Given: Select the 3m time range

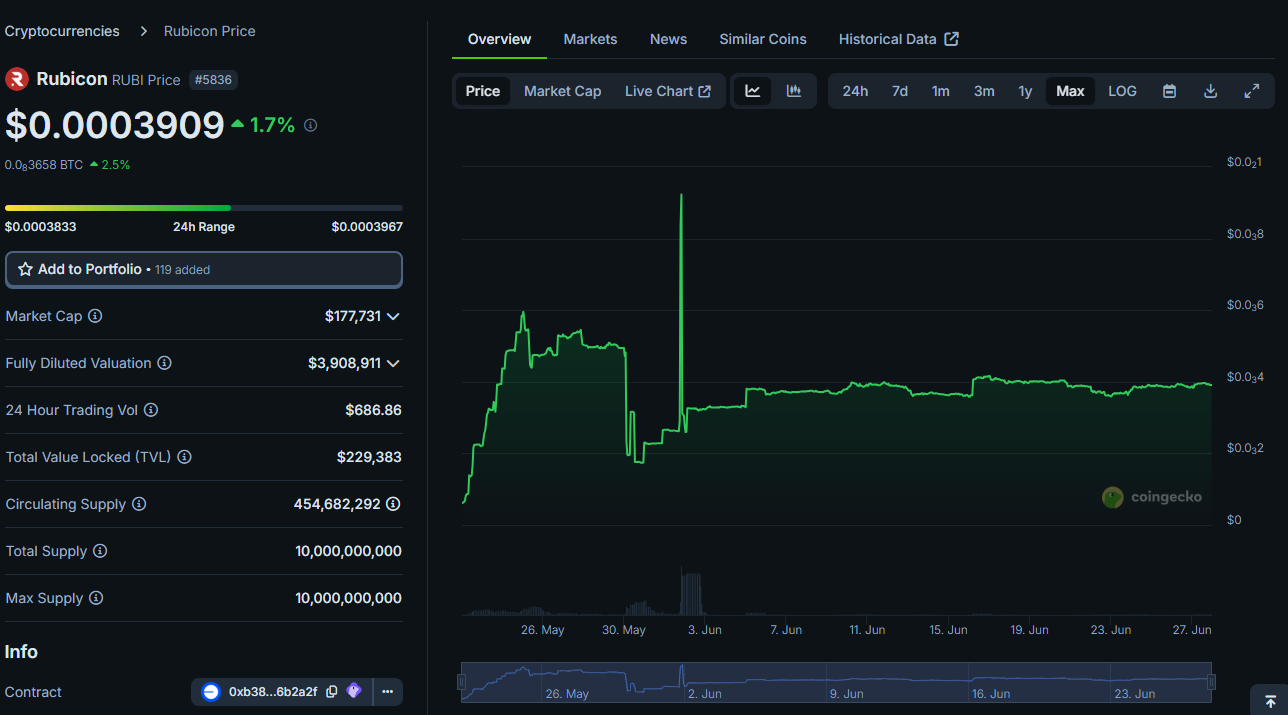Looking at the screenshot, I should (x=984, y=91).
